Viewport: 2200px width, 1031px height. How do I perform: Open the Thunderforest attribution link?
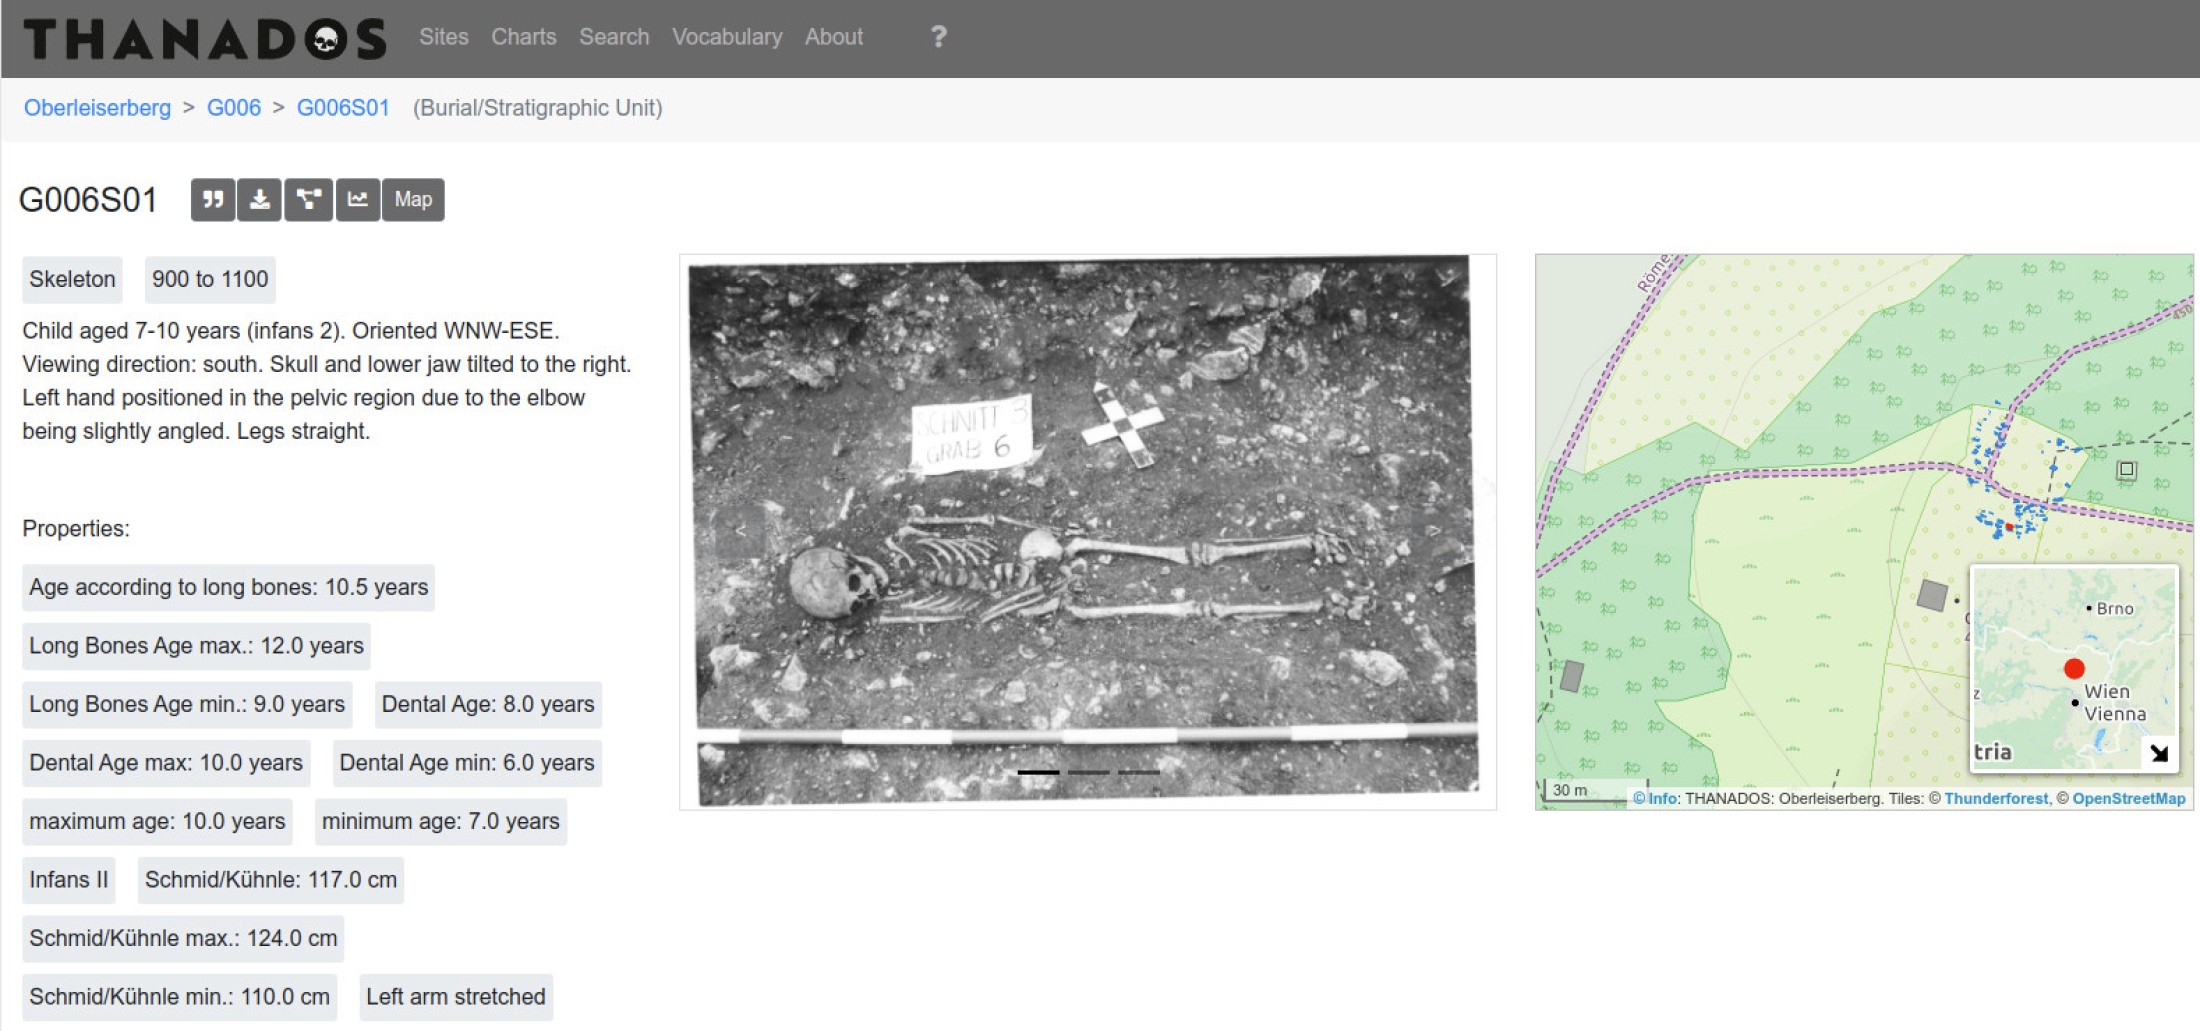[x=1996, y=798]
